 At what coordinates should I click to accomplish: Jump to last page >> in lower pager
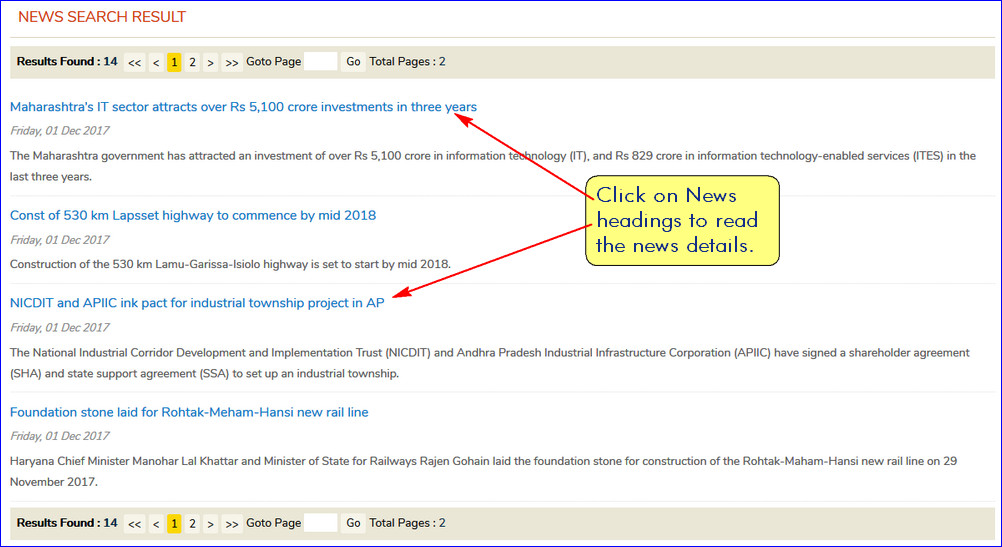click(232, 523)
